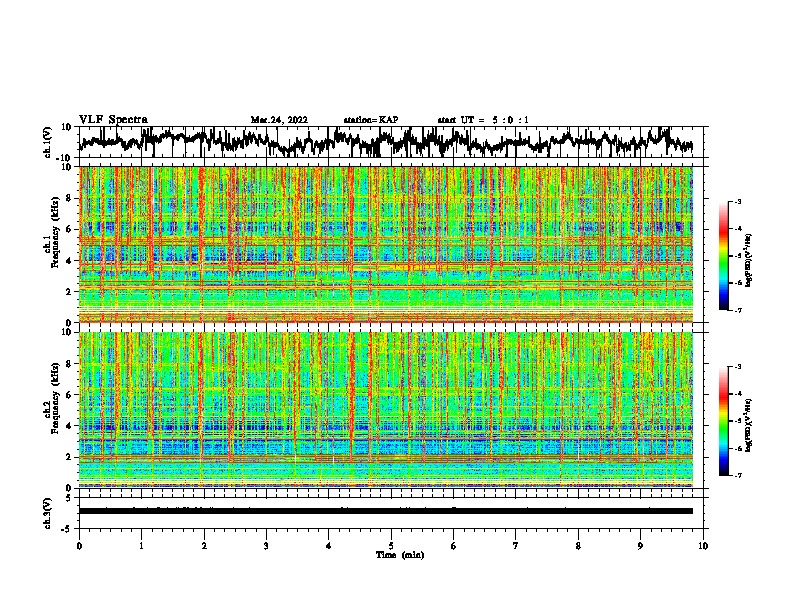Click the black ch.3 voltage band
This screenshot has height=612, width=792.
pos(386,511)
